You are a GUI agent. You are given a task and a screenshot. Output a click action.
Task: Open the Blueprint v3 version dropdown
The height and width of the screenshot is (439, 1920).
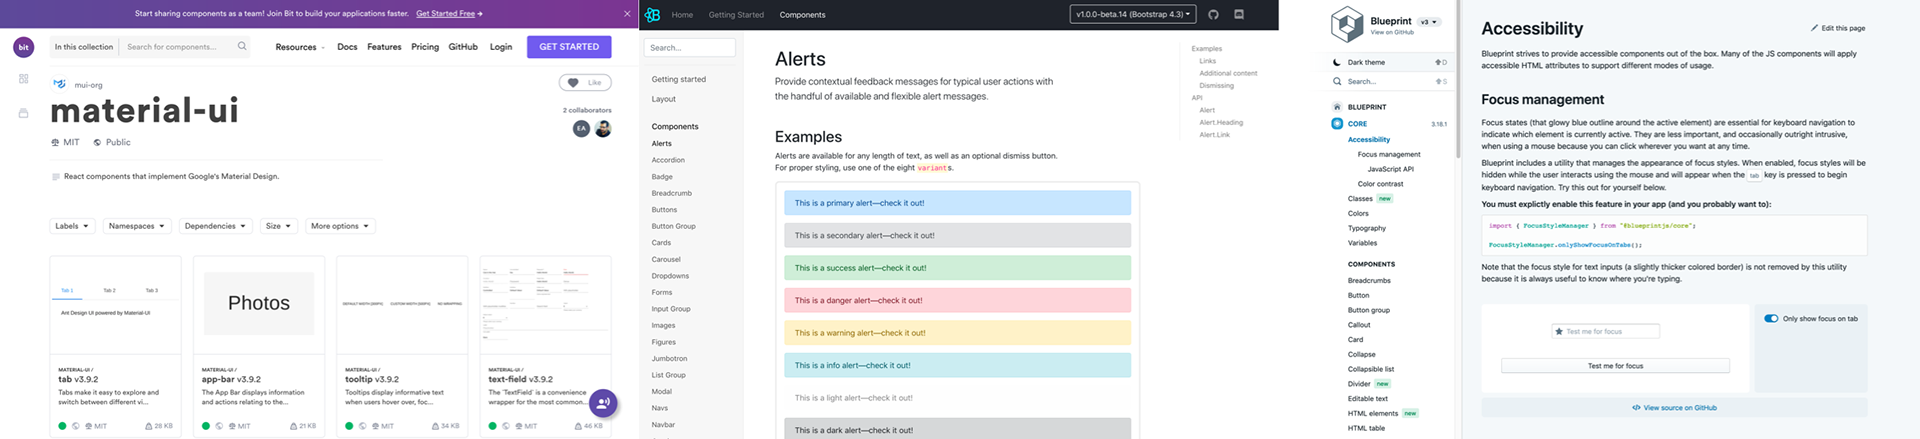tap(1429, 21)
